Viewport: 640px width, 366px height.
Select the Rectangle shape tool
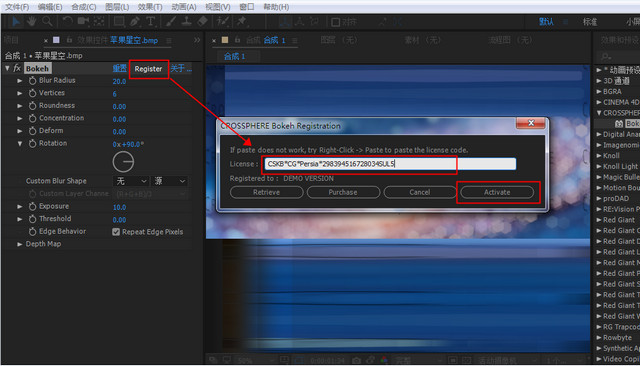(x=119, y=22)
